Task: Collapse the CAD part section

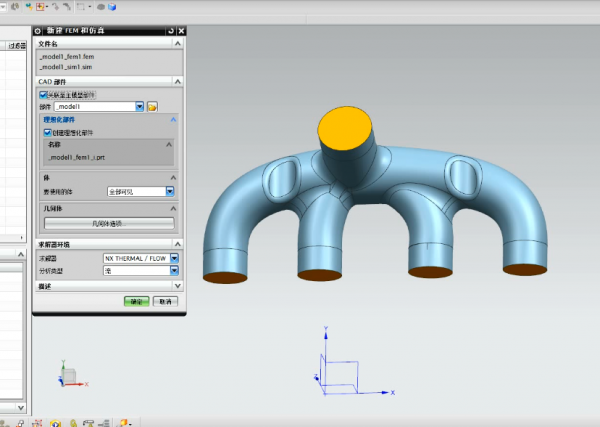Action: 177,81
